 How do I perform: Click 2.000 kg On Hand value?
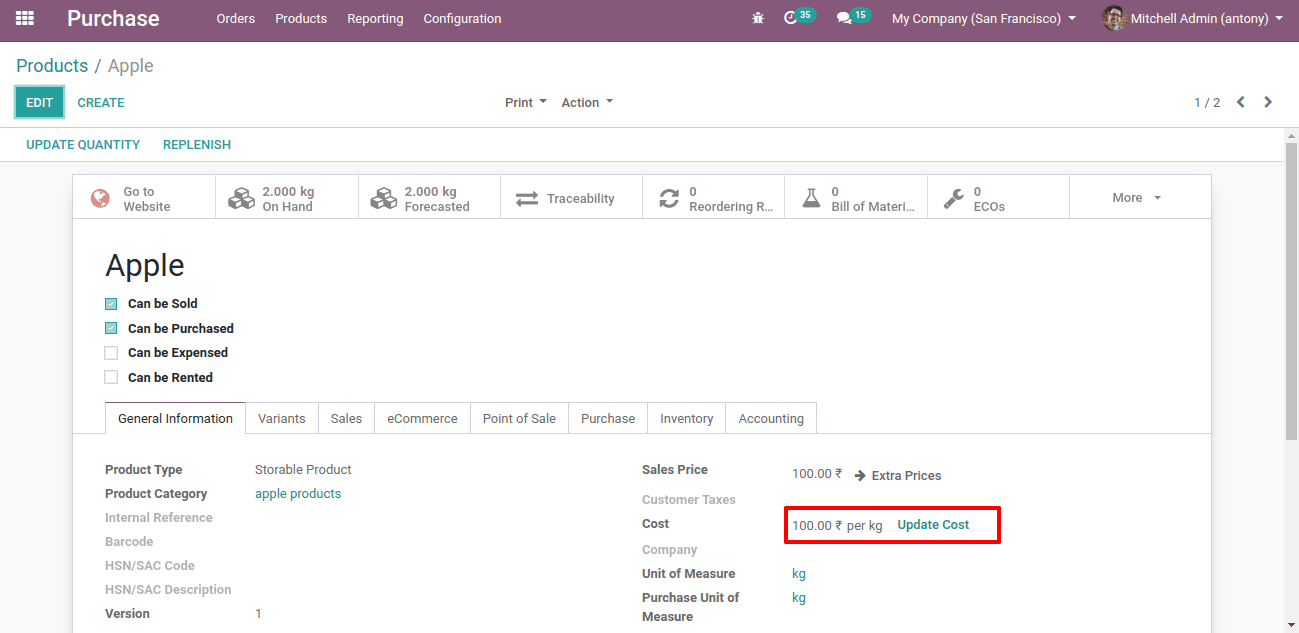click(288, 191)
